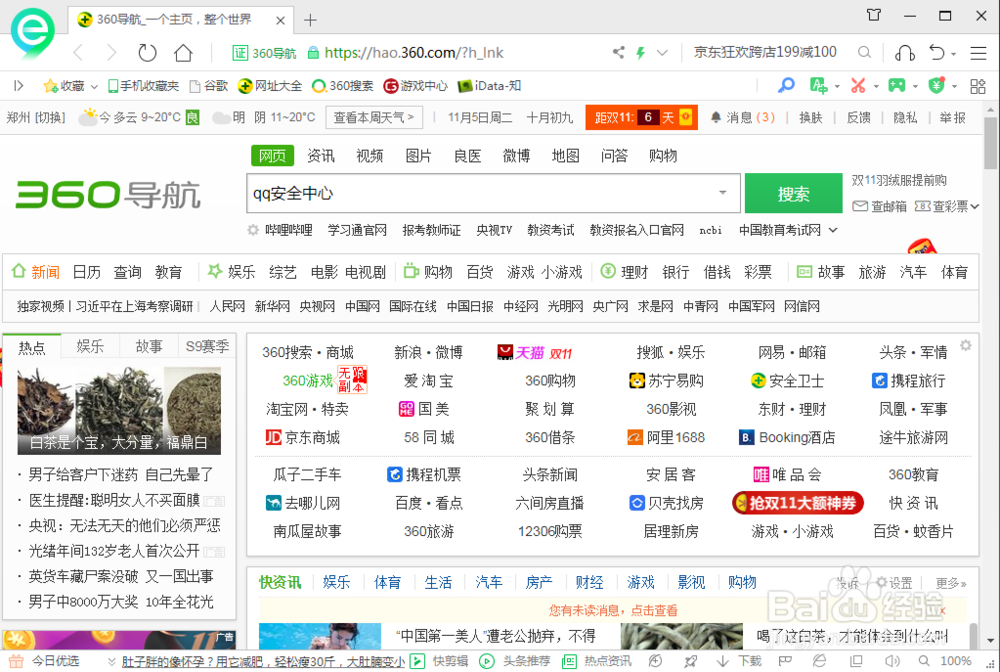Click the blue key login manager icon
Viewport: 1000px width, 672px height.
tap(786, 85)
